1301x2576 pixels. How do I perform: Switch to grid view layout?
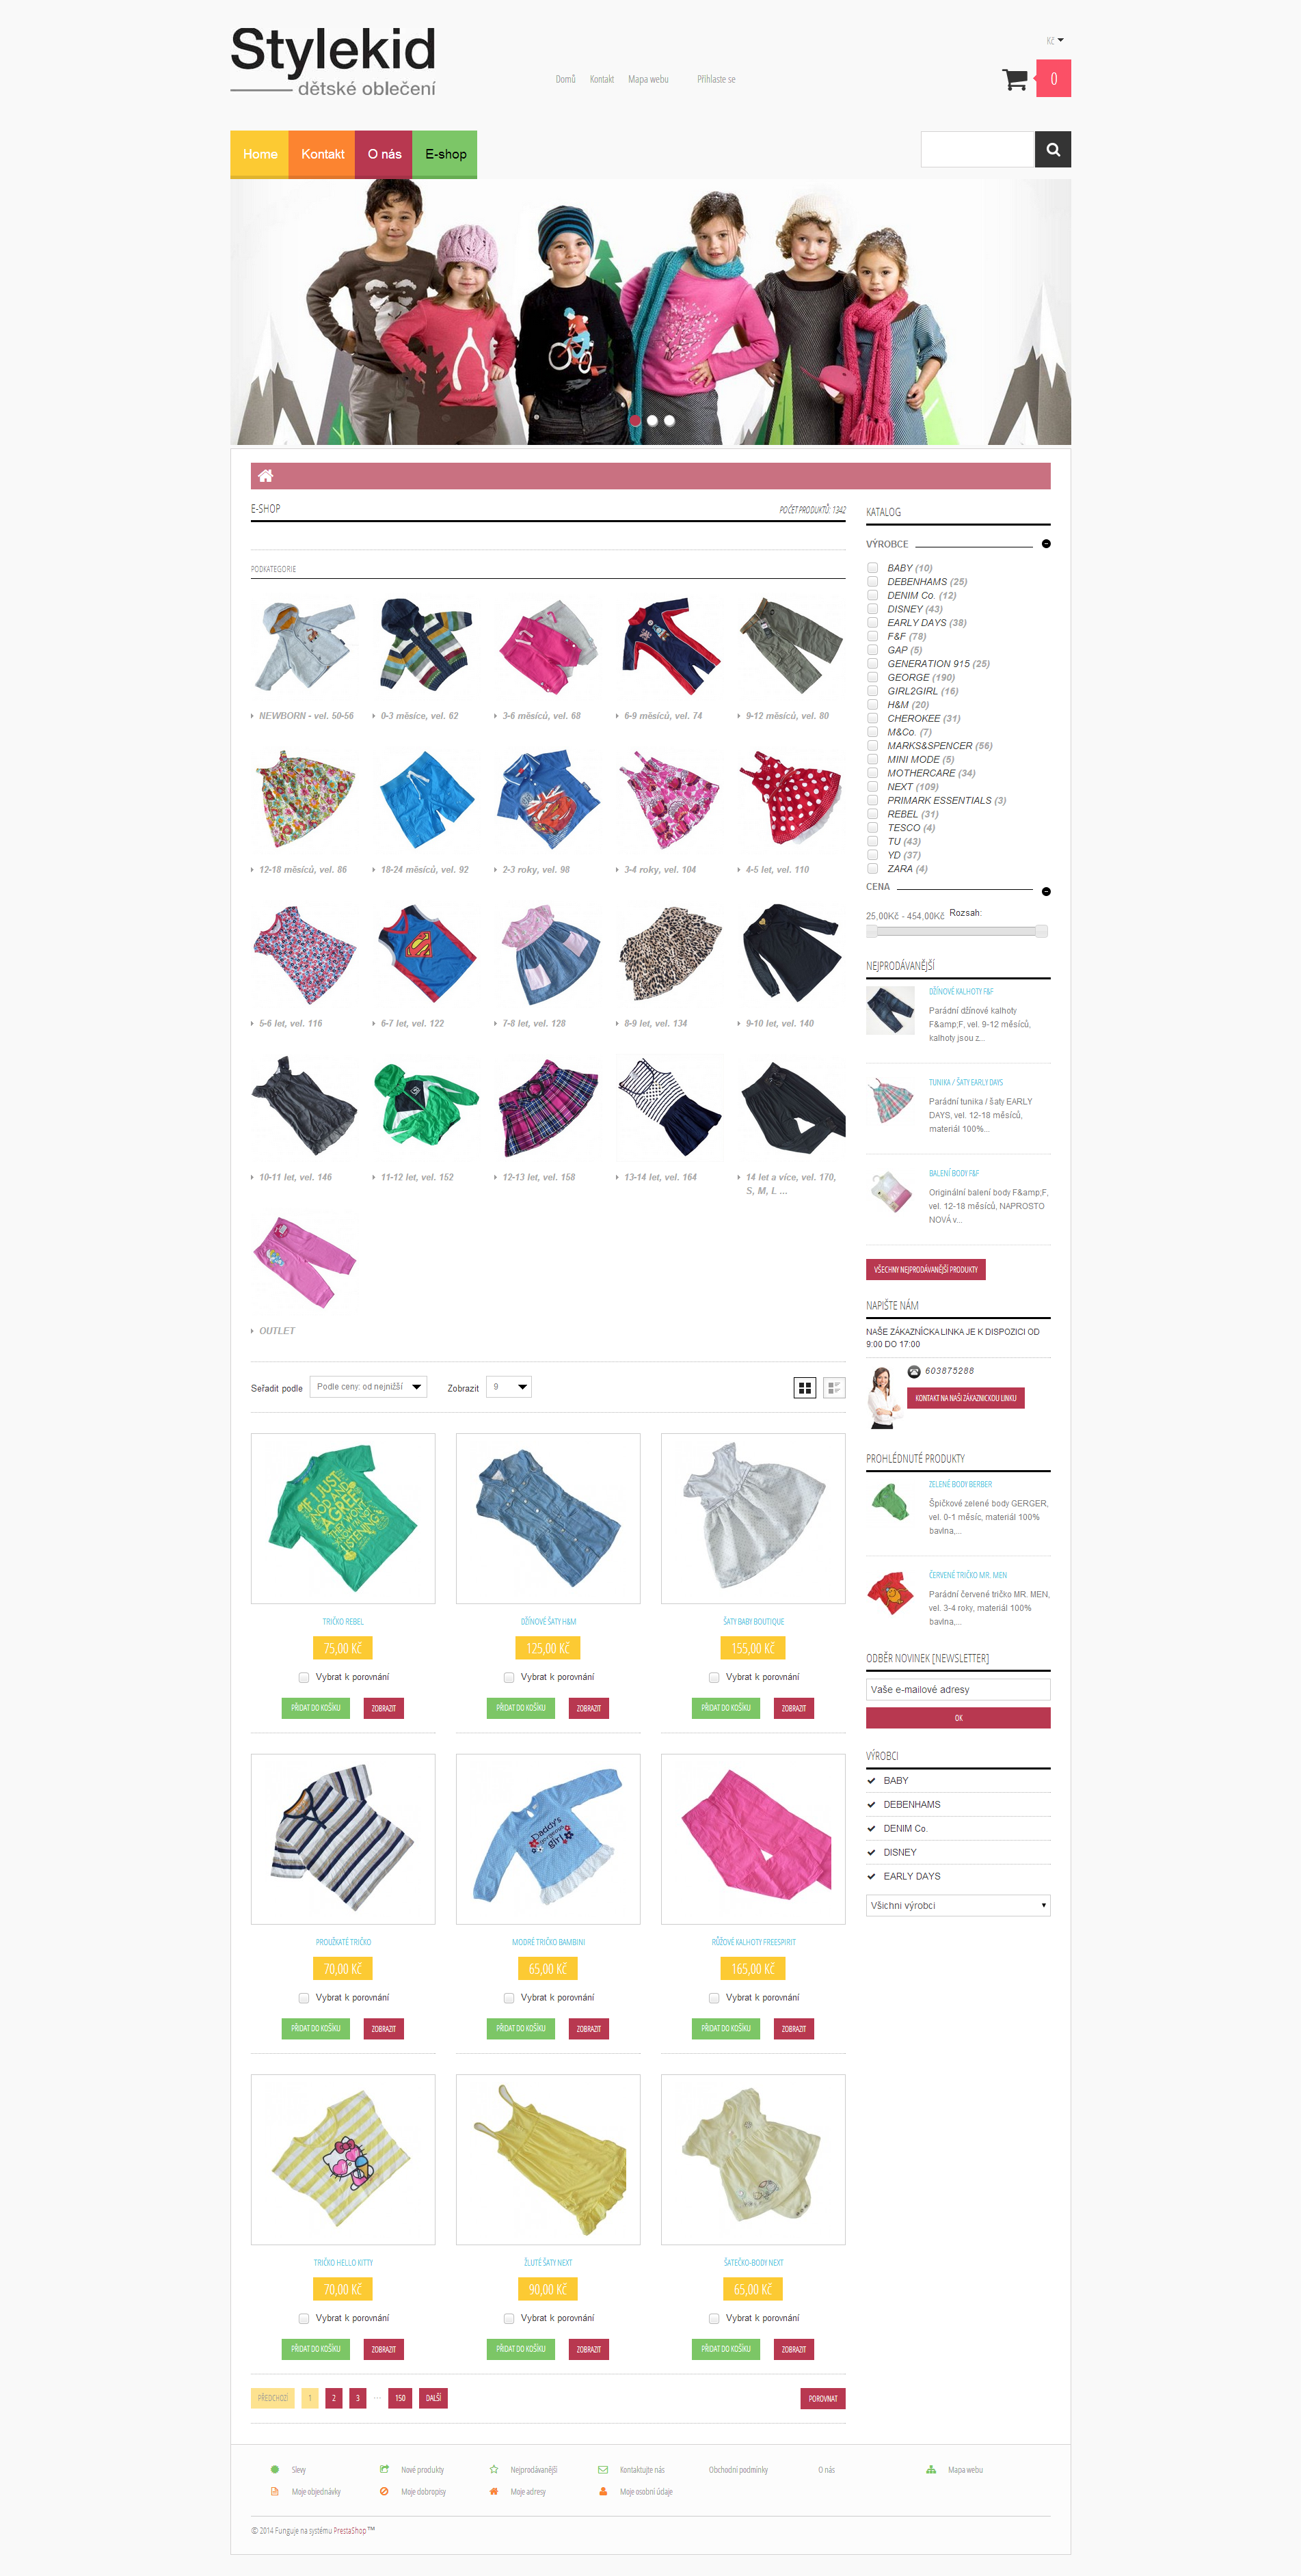(804, 1387)
